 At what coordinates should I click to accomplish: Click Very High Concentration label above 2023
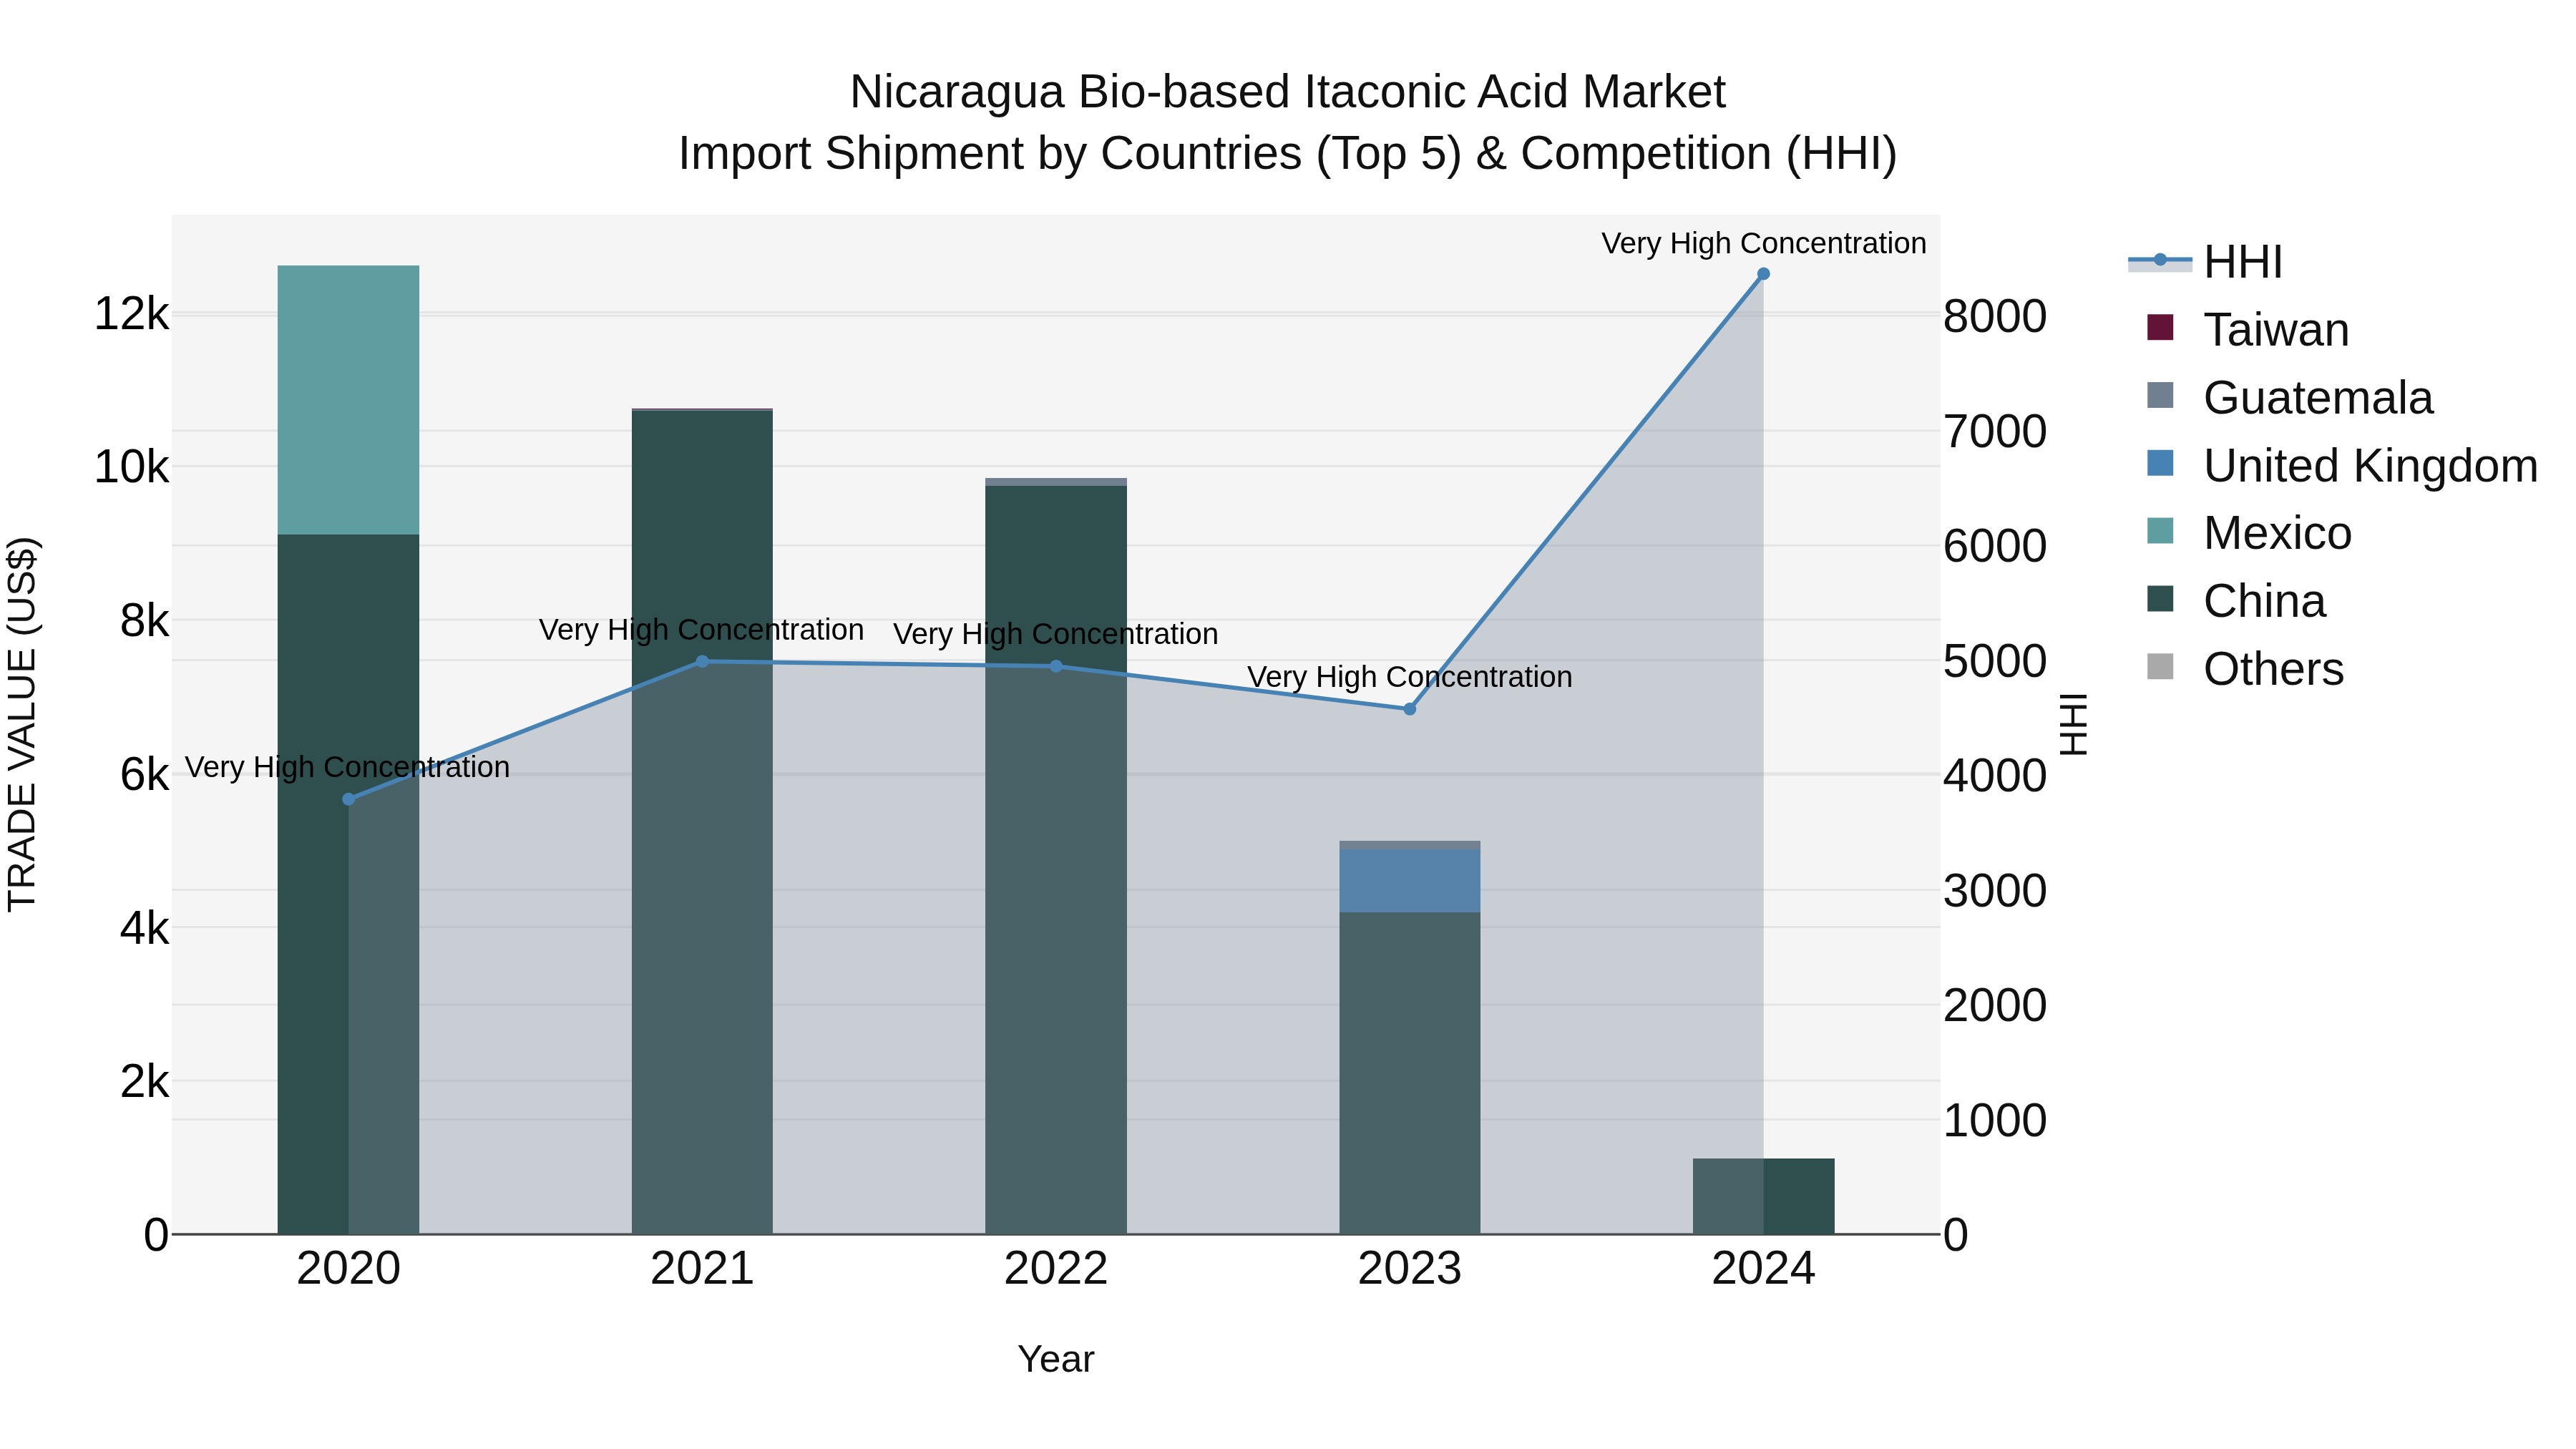click(1410, 677)
